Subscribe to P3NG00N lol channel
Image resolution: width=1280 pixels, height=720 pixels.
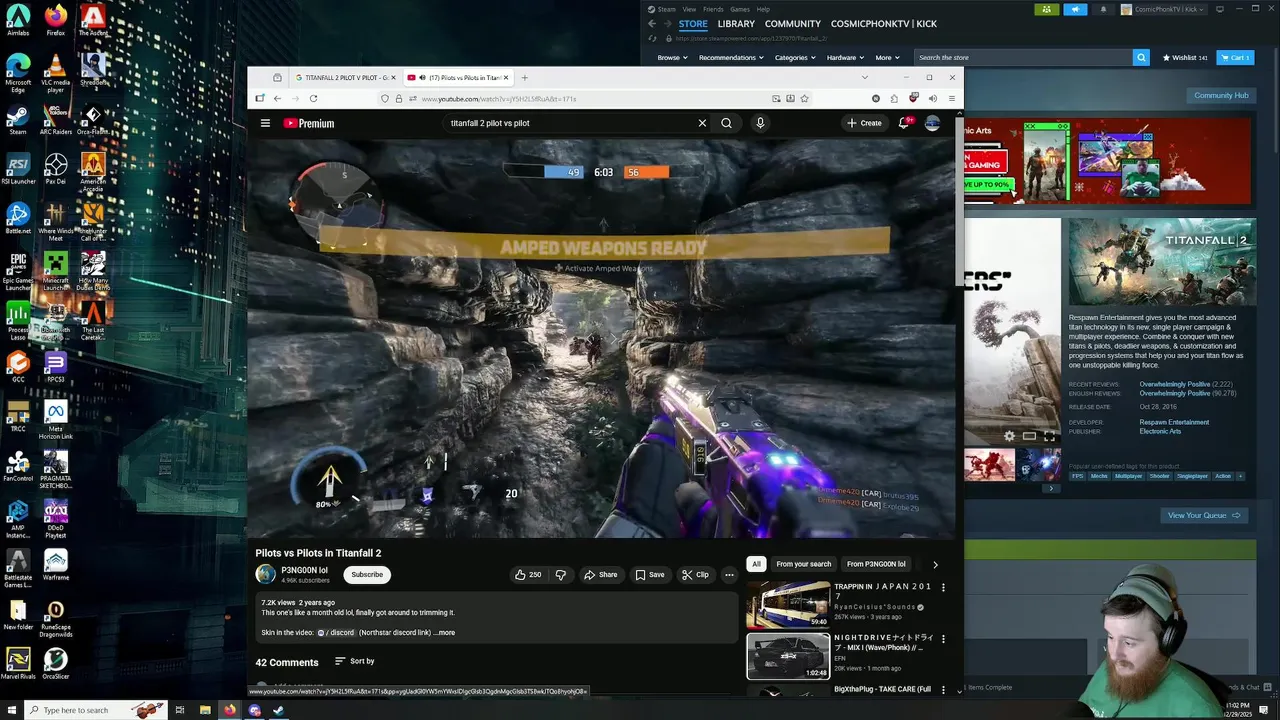click(x=367, y=574)
